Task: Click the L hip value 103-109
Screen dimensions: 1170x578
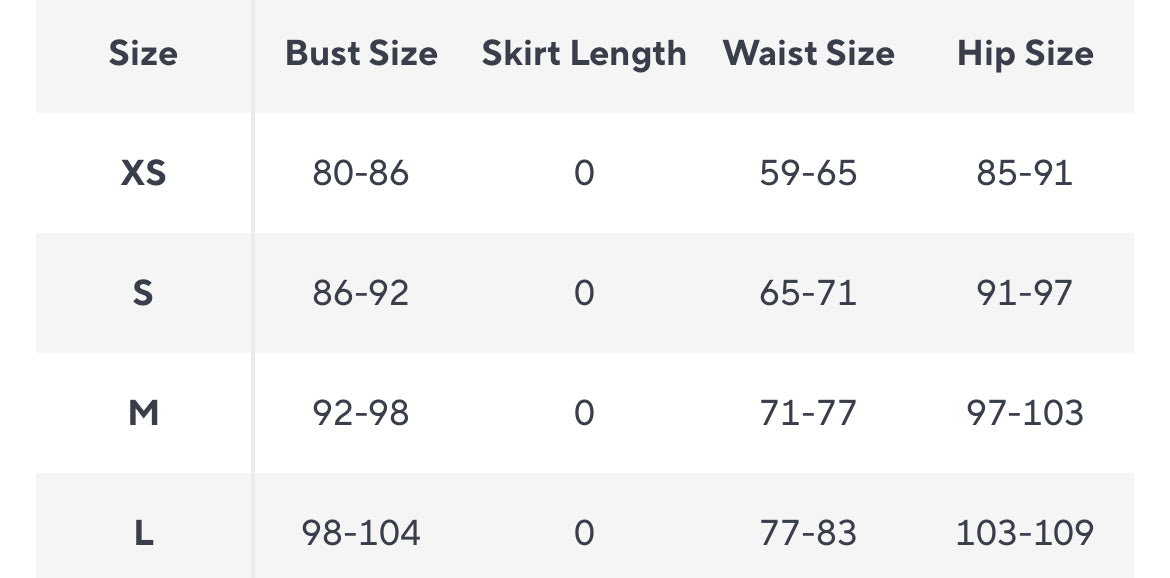Action: [x=1025, y=533]
